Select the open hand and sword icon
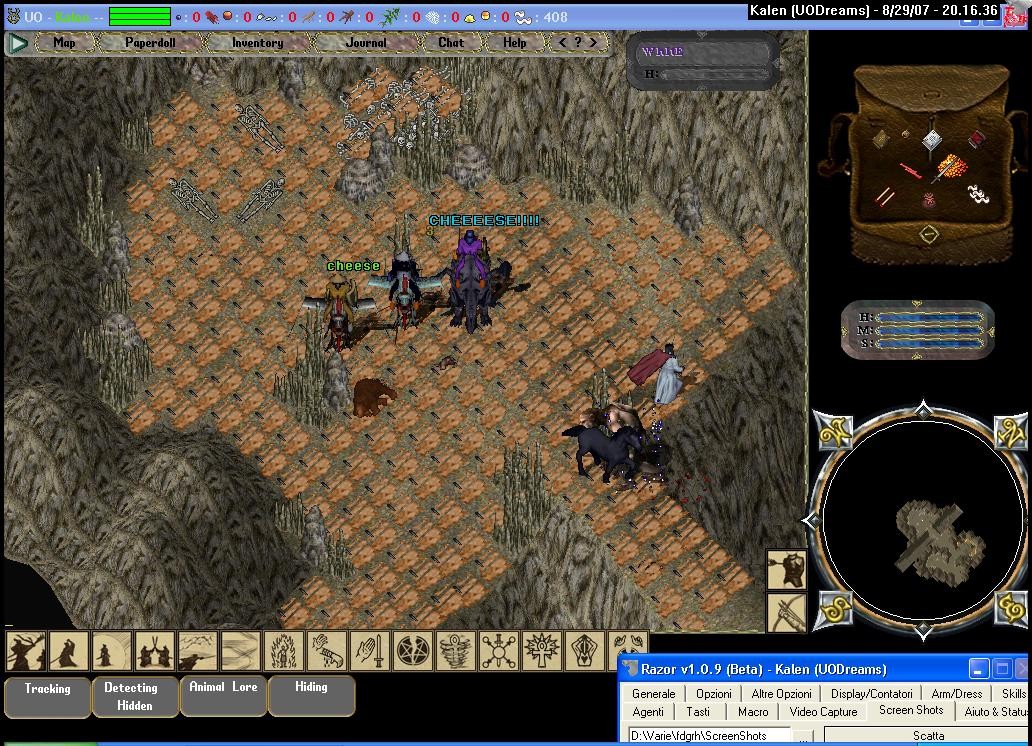This screenshot has width=1032, height=746. pyautogui.click(x=370, y=651)
